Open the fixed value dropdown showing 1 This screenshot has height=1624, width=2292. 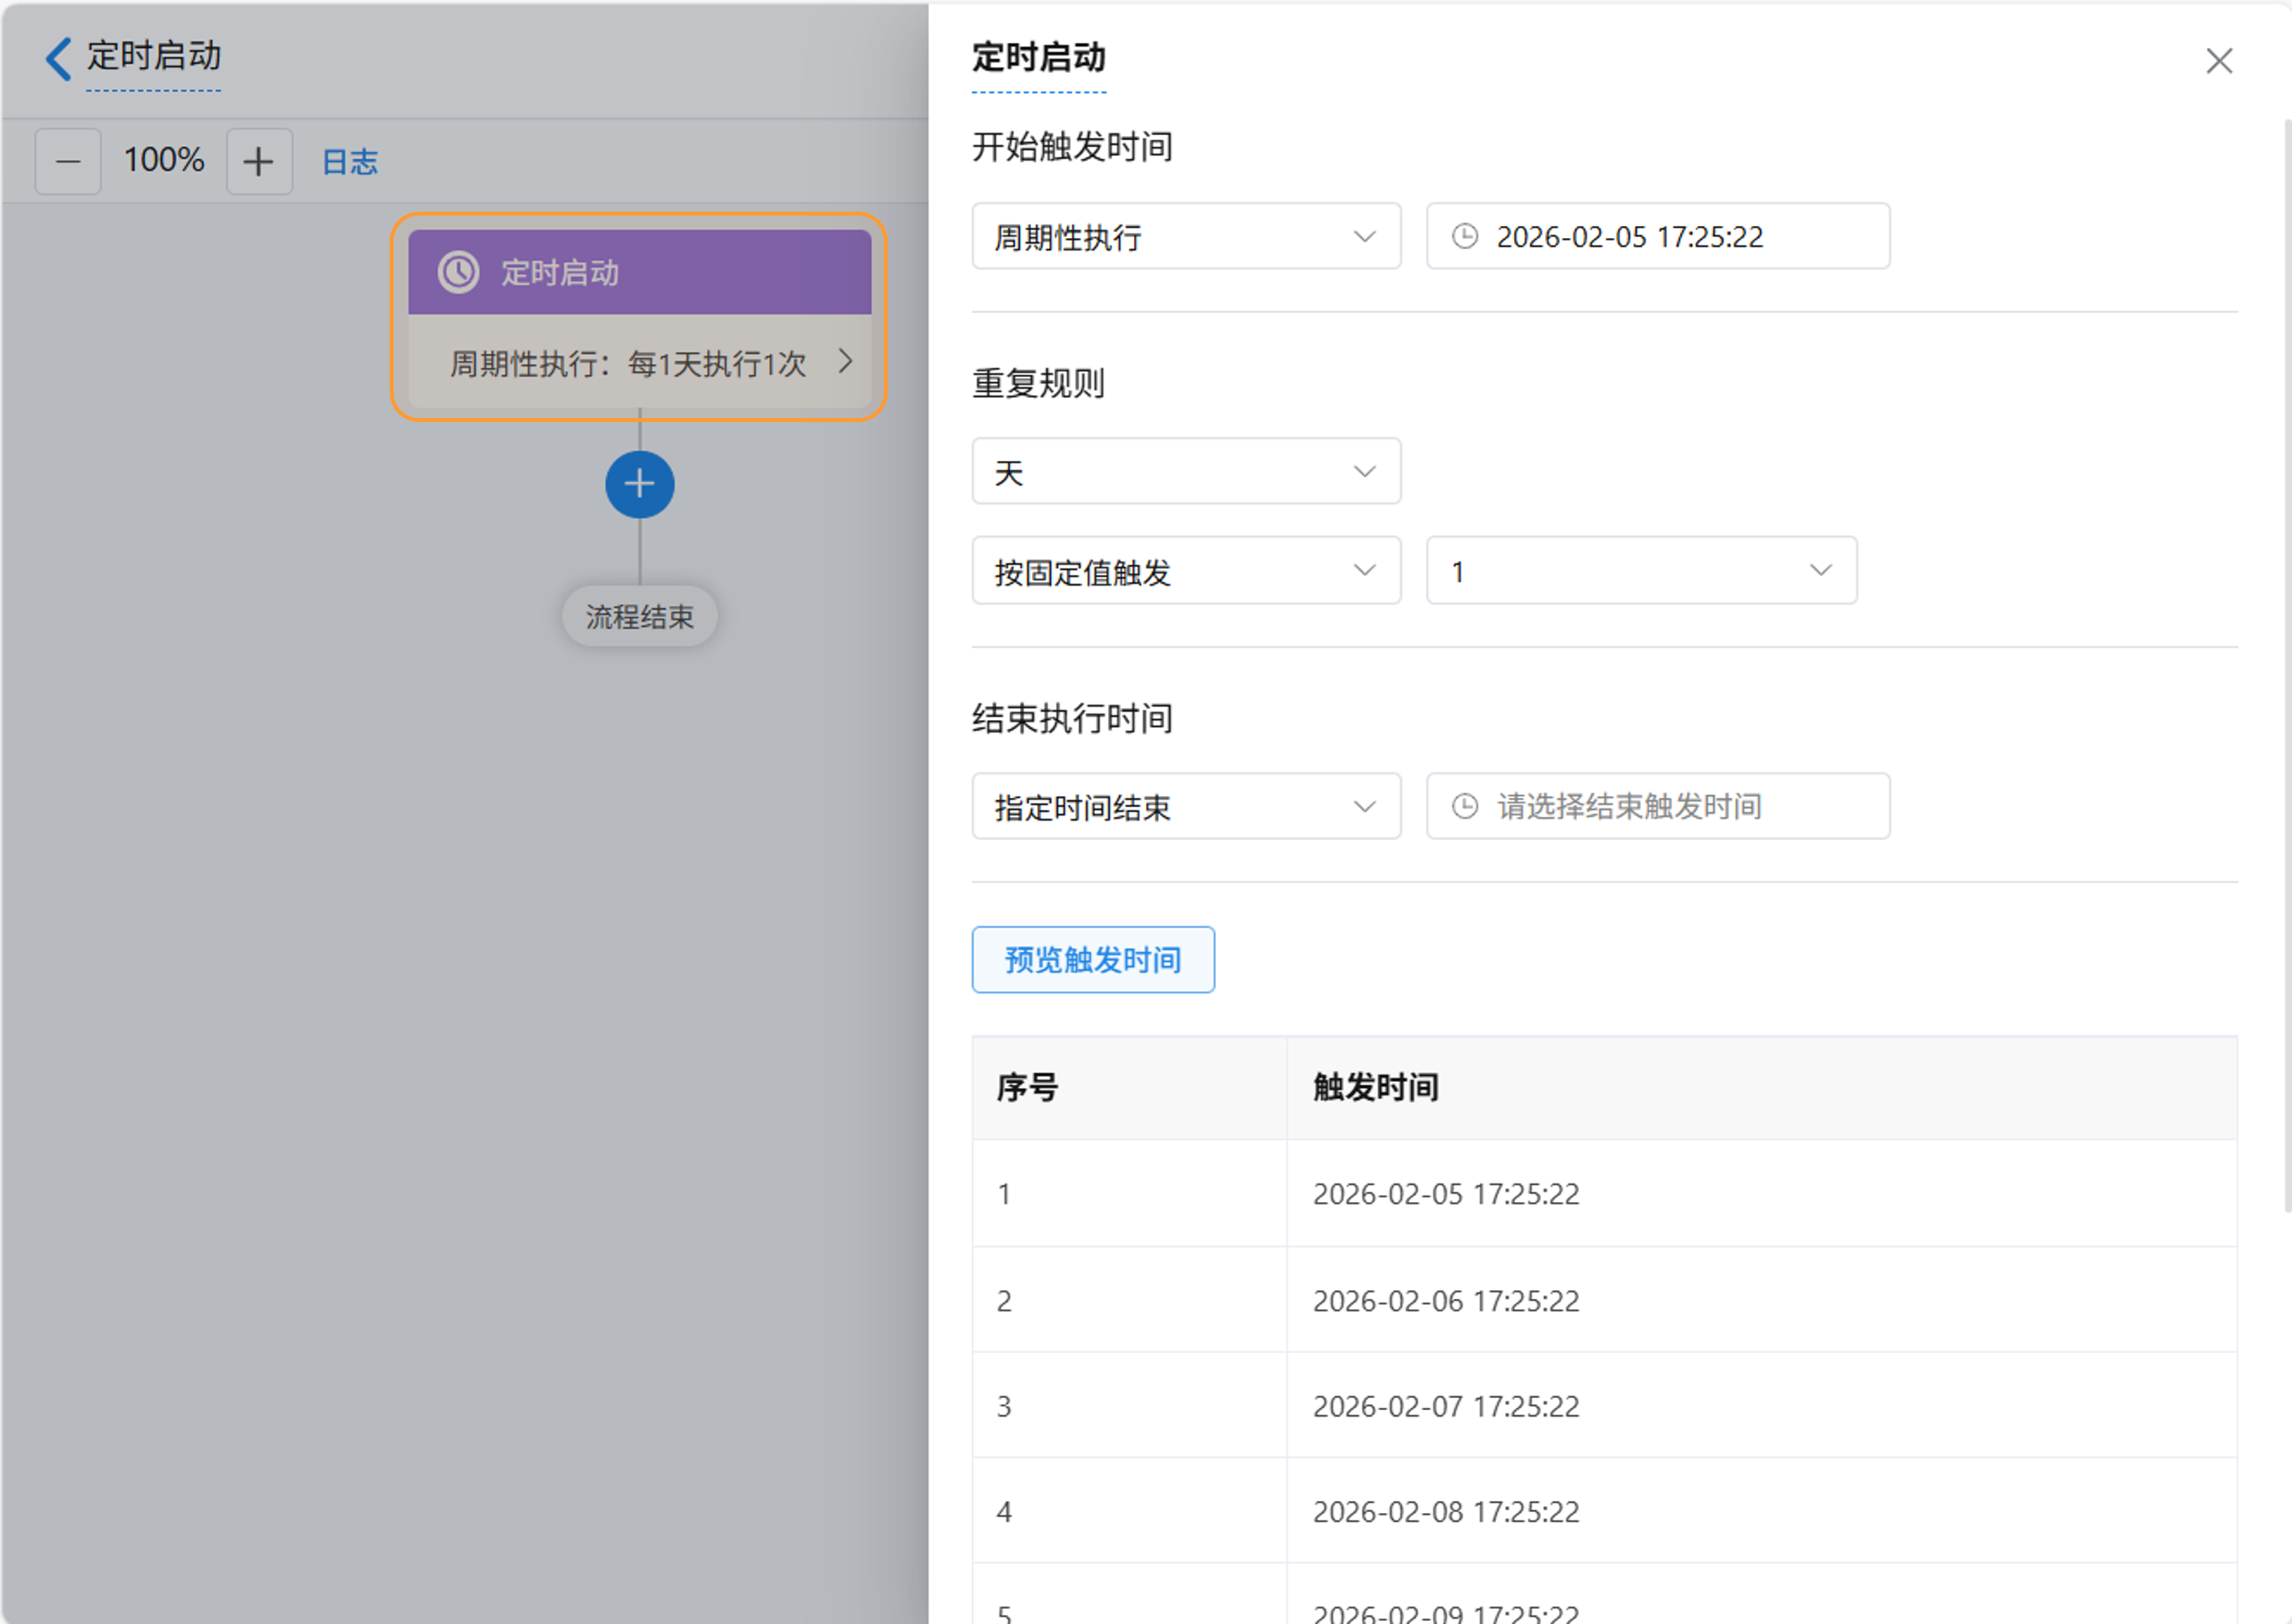[x=1640, y=571]
